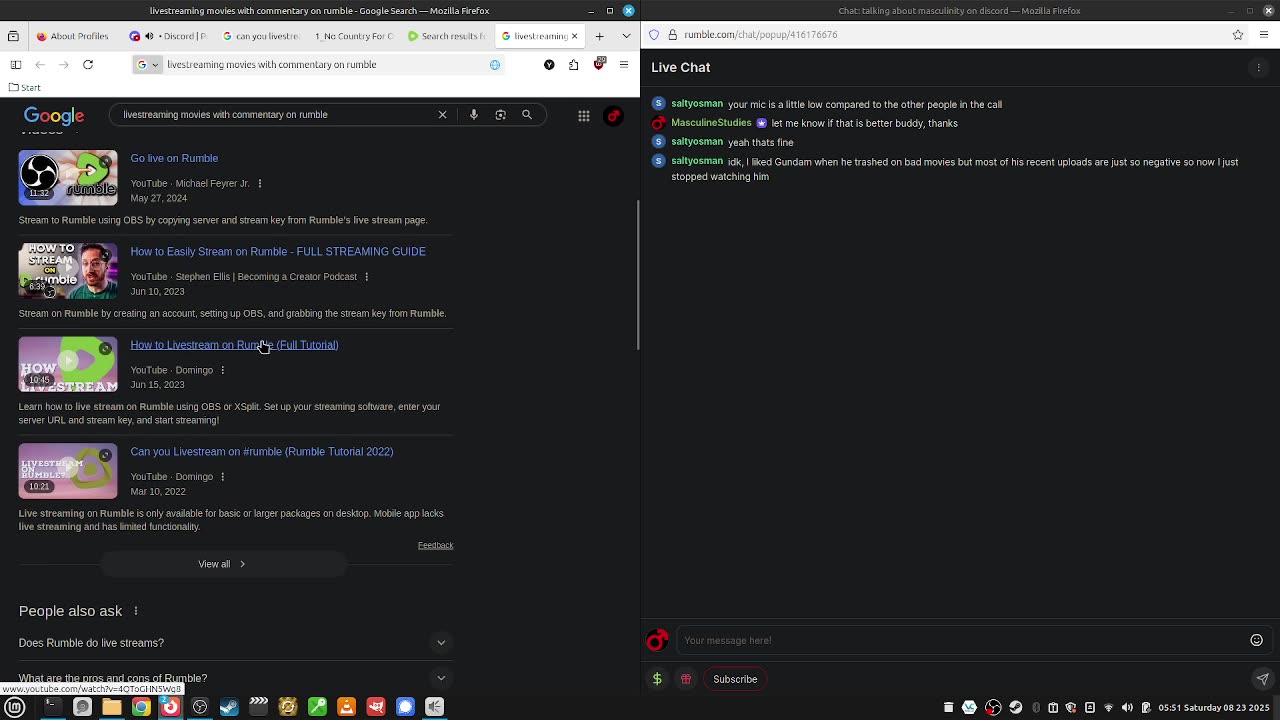This screenshot has width=1280, height=720.
Task: Open the Y extension icon in toolbar
Action: [549, 65]
